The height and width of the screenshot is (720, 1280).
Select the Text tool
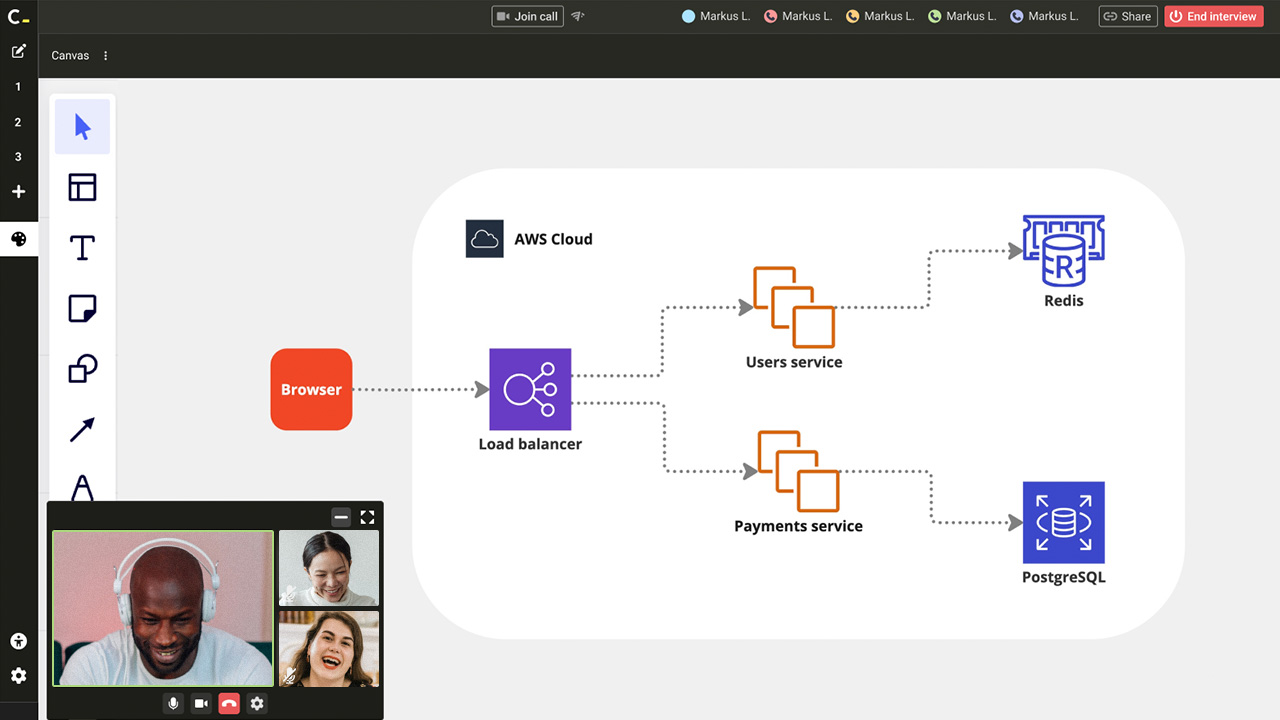82,248
